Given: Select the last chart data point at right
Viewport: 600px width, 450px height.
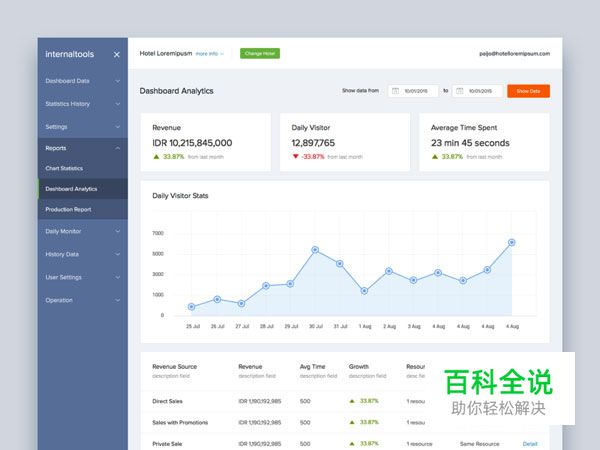Looking at the screenshot, I should click(512, 242).
